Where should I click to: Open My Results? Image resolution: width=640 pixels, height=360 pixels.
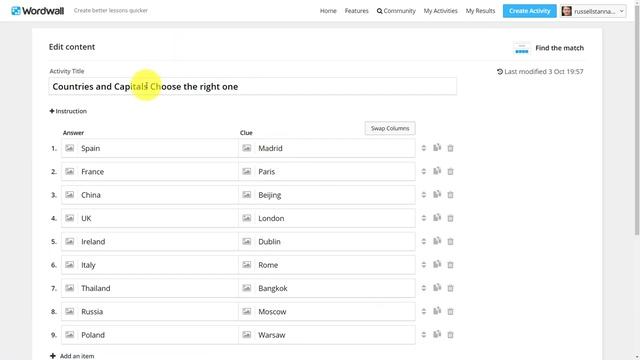[x=480, y=11]
